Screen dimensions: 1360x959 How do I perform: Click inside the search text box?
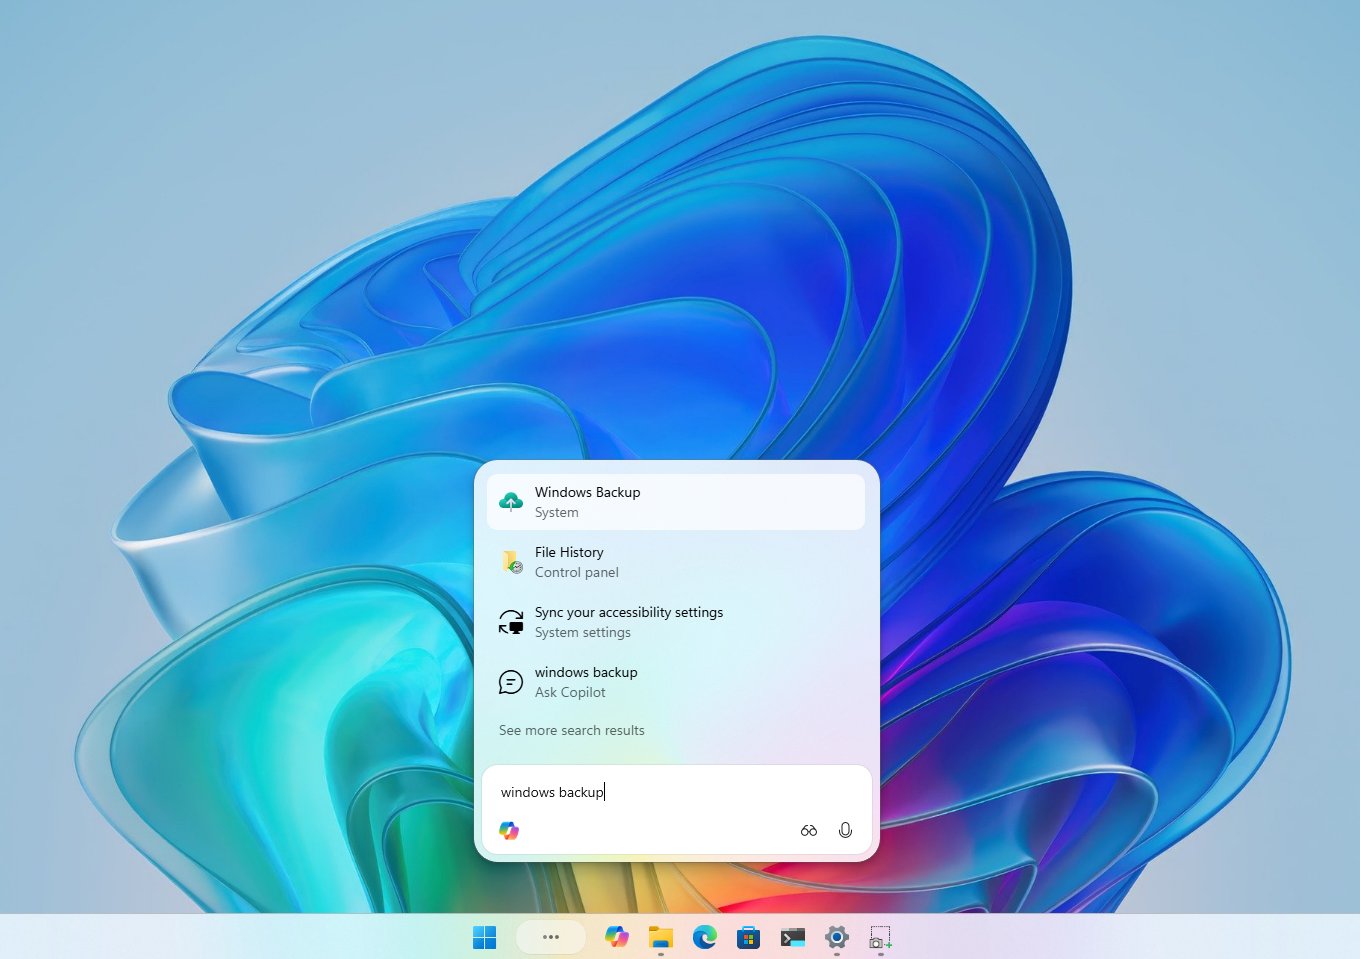tap(677, 792)
